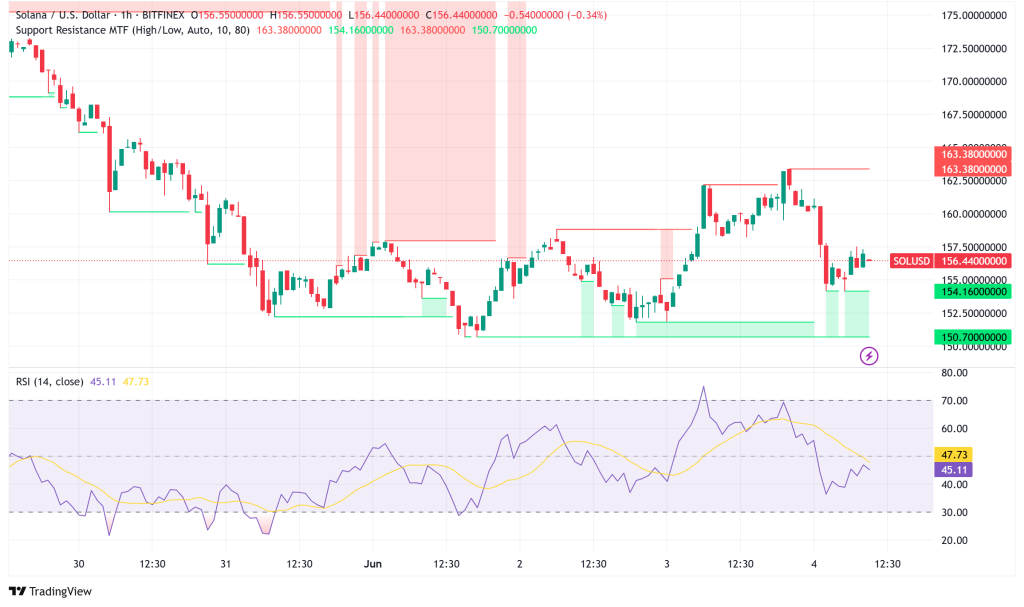Click the 30 date label on time axis

tap(79, 564)
